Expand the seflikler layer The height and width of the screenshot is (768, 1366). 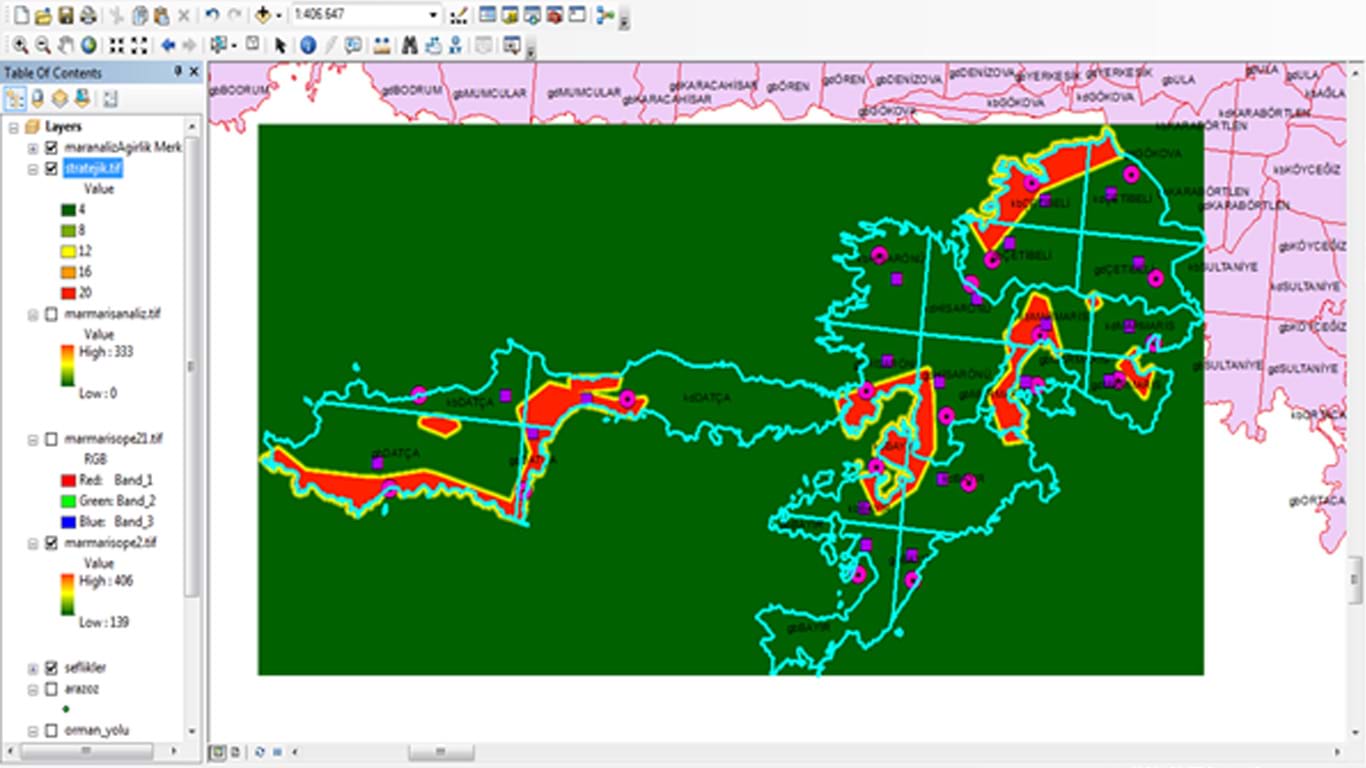(x=33, y=668)
